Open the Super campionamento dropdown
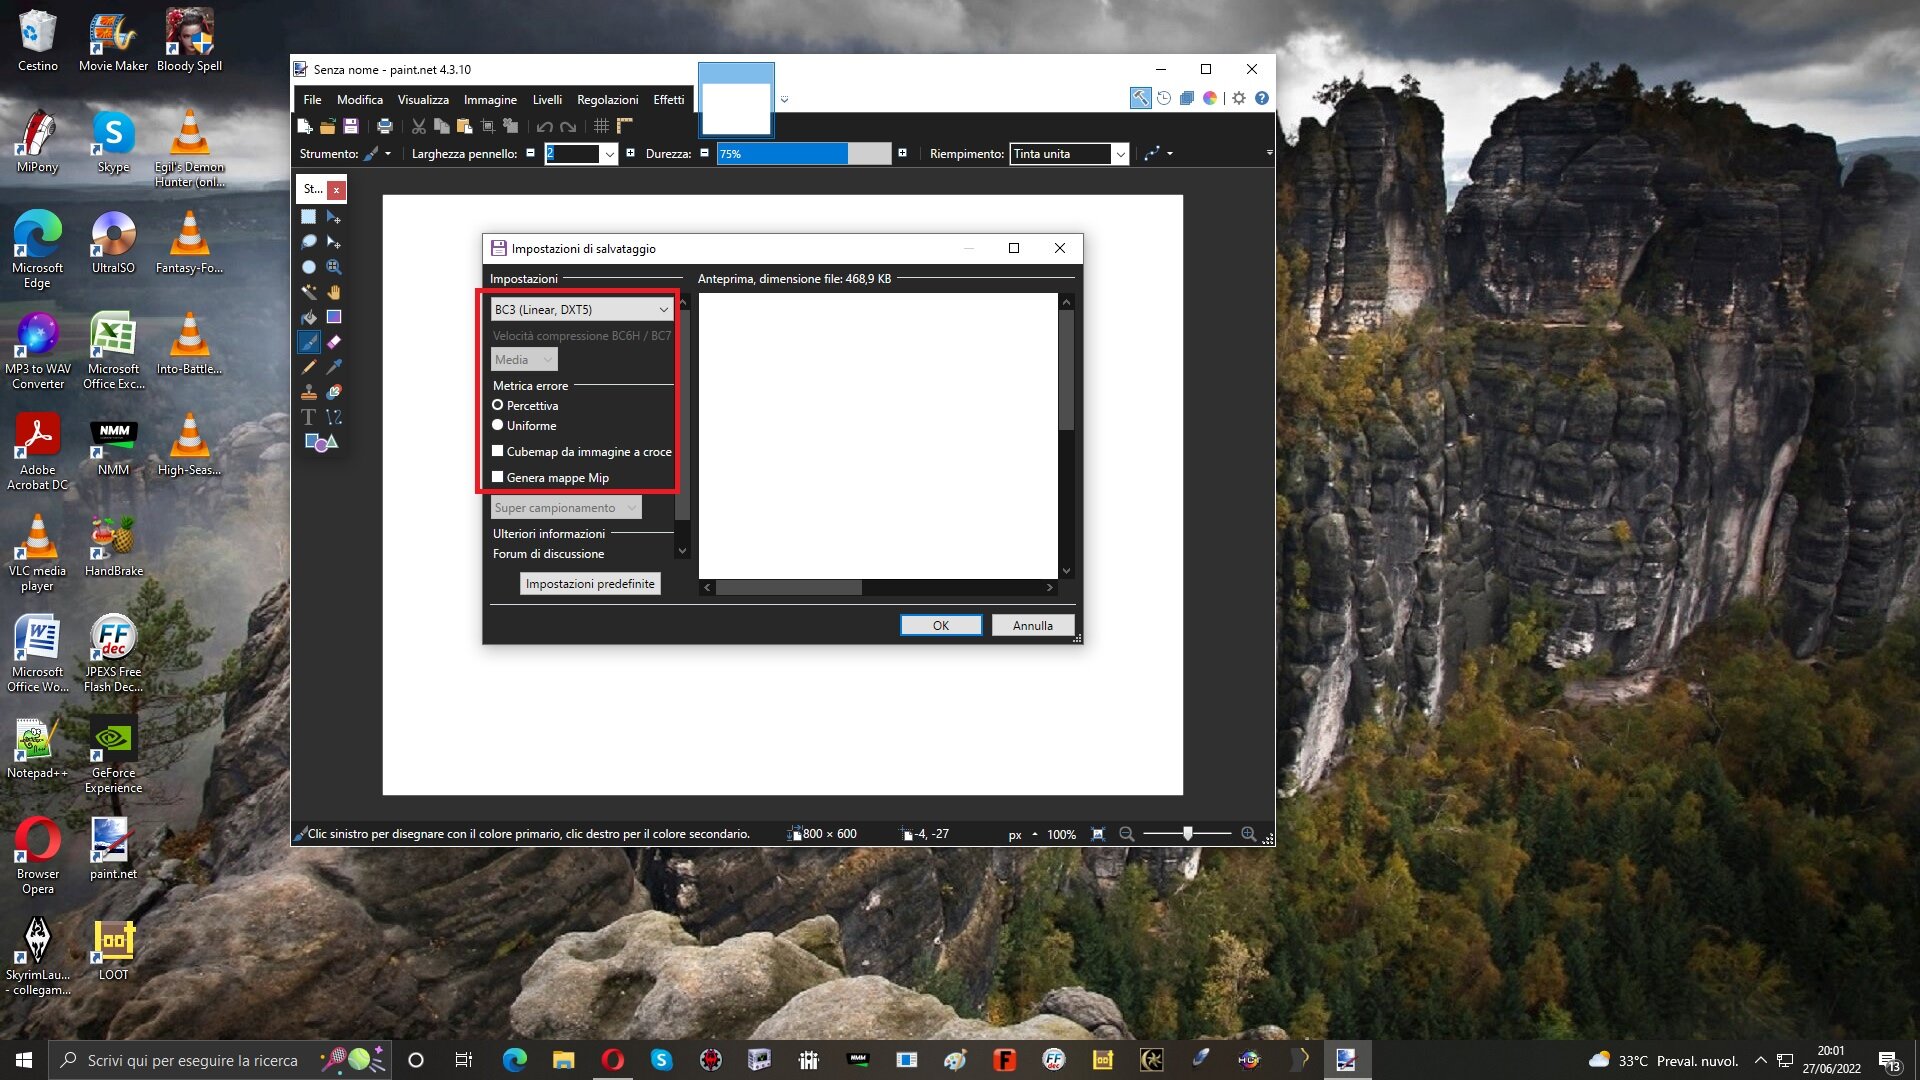The height and width of the screenshot is (1080, 1920). [x=566, y=508]
